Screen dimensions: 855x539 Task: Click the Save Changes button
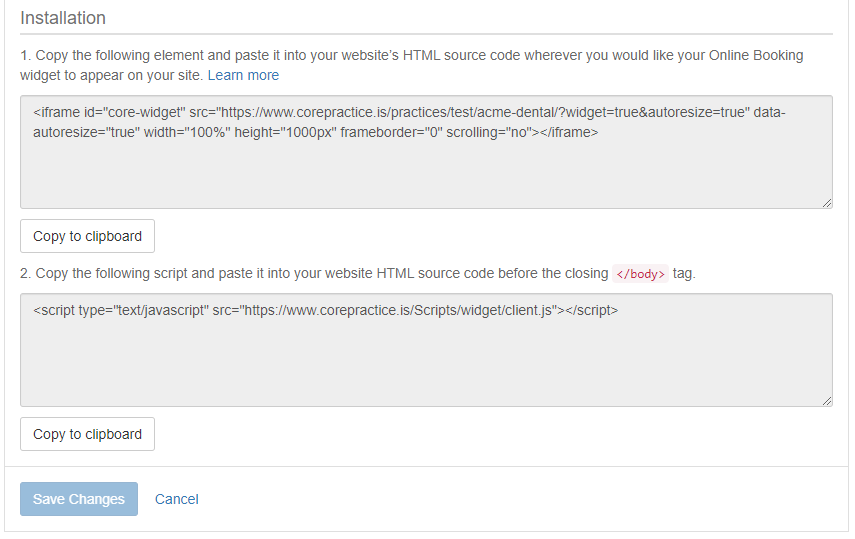click(x=79, y=499)
